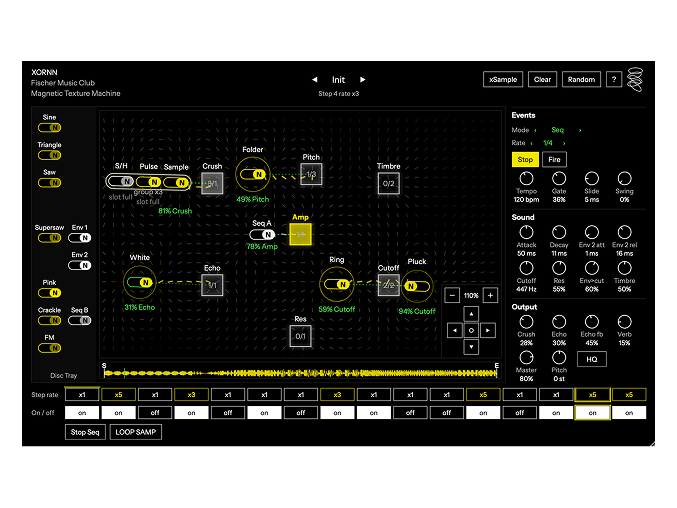
Task: Toggle the Supersaw magnet in the disc tray
Action: click(x=49, y=238)
